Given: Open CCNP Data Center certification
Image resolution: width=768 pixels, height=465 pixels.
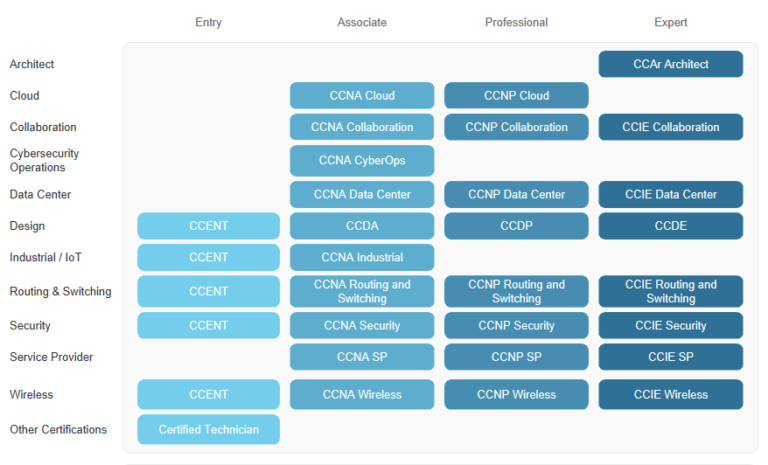Looking at the screenshot, I should click(x=516, y=195).
